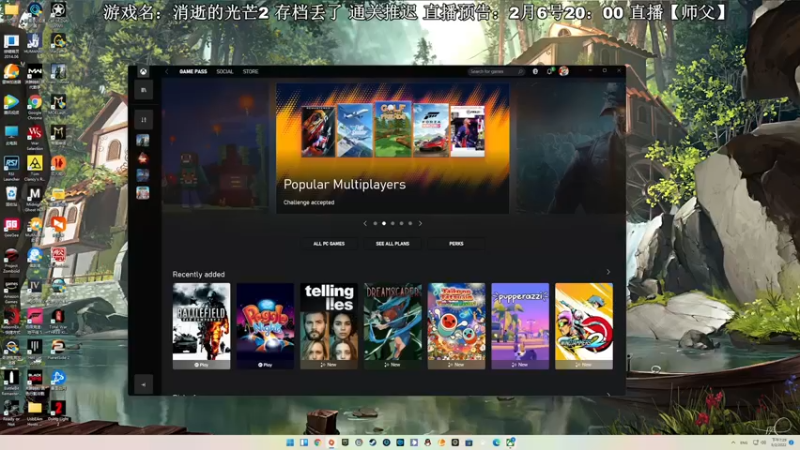Go back with the Xbox app back arrow
Viewport: 800px width, 450px height.
click(x=167, y=71)
